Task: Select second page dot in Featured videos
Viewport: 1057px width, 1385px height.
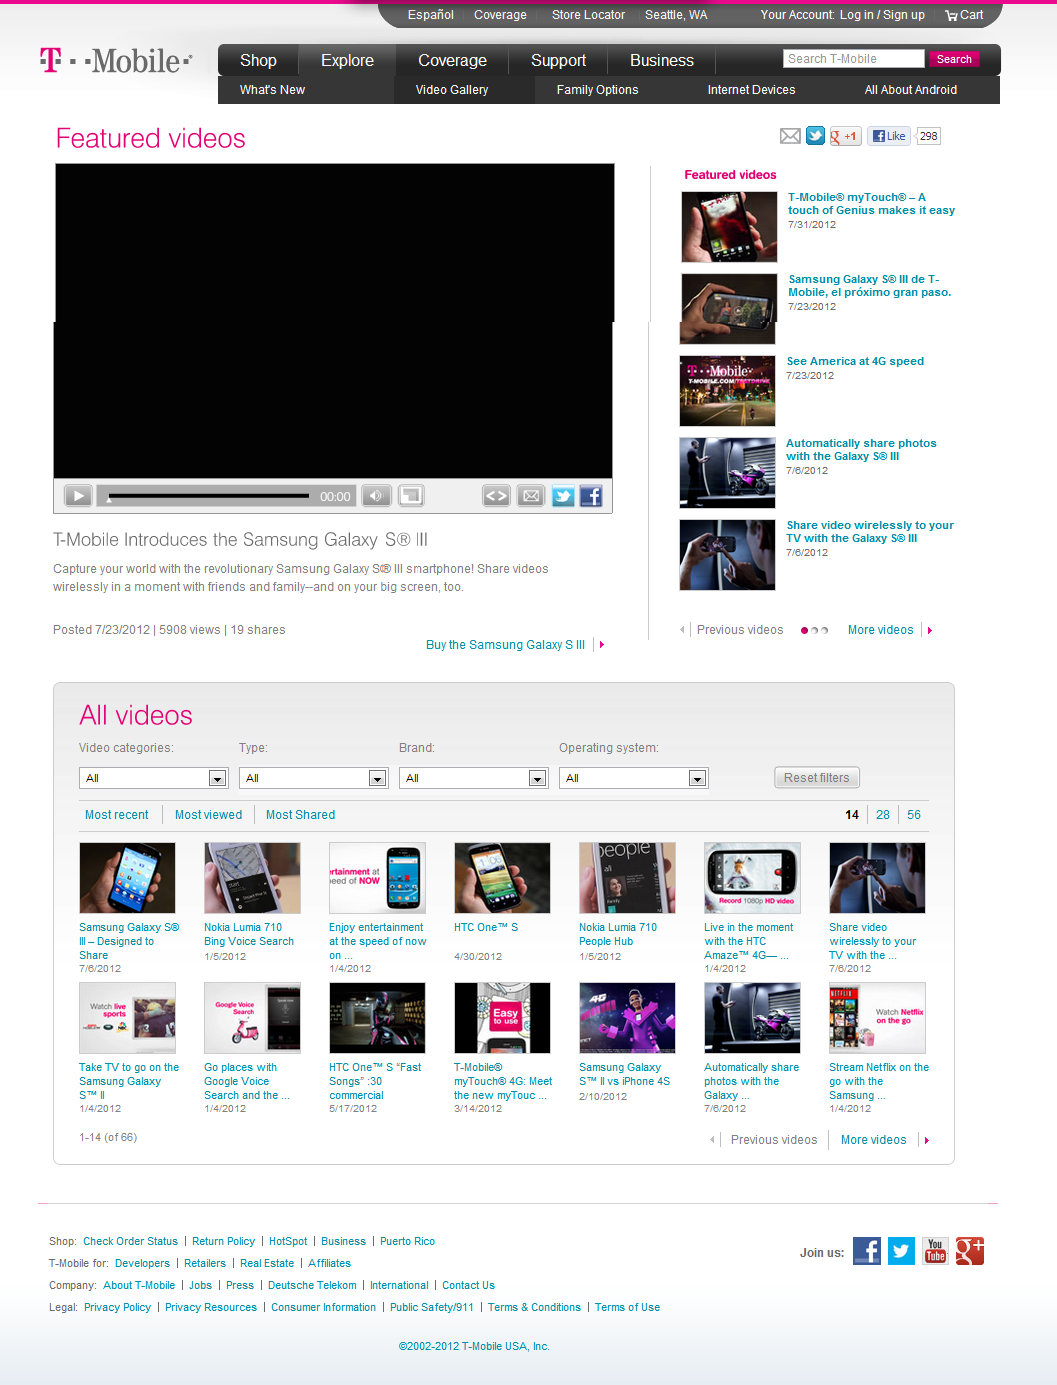Action: coord(815,630)
